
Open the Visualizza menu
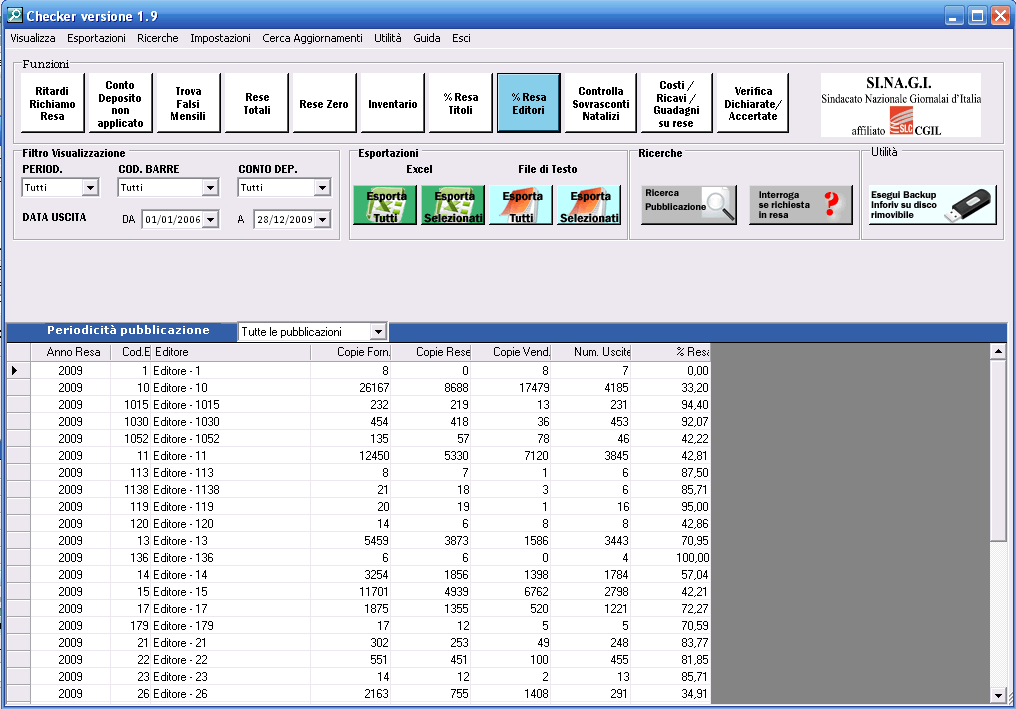point(33,38)
